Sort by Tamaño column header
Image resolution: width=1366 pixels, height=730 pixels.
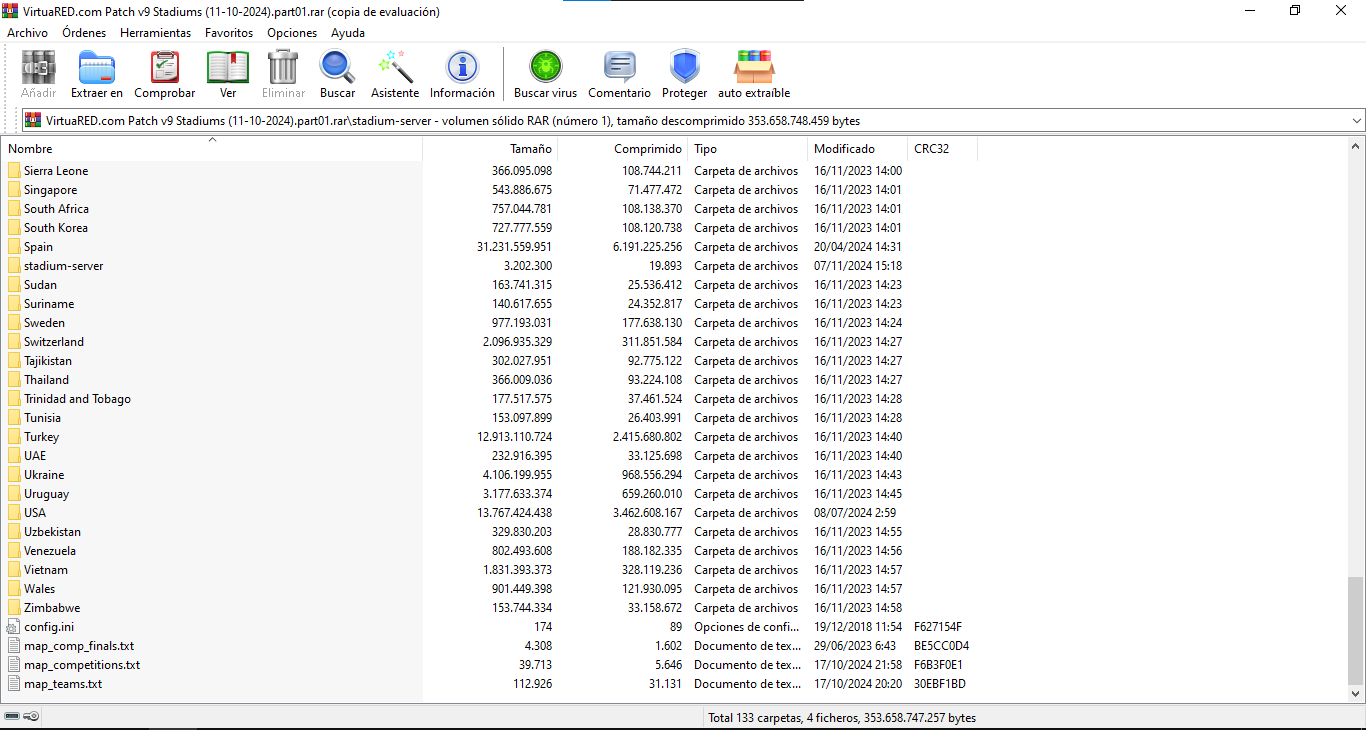(490, 149)
